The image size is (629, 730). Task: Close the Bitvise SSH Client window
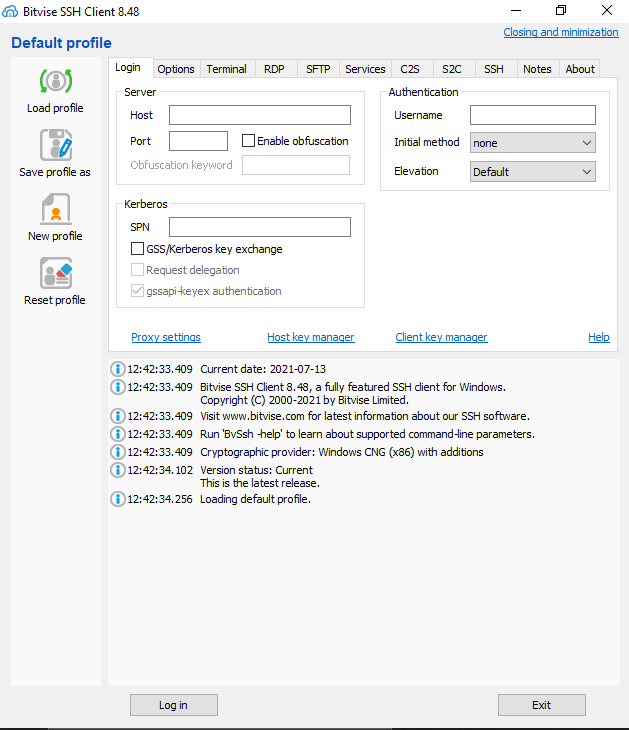[607, 10]
